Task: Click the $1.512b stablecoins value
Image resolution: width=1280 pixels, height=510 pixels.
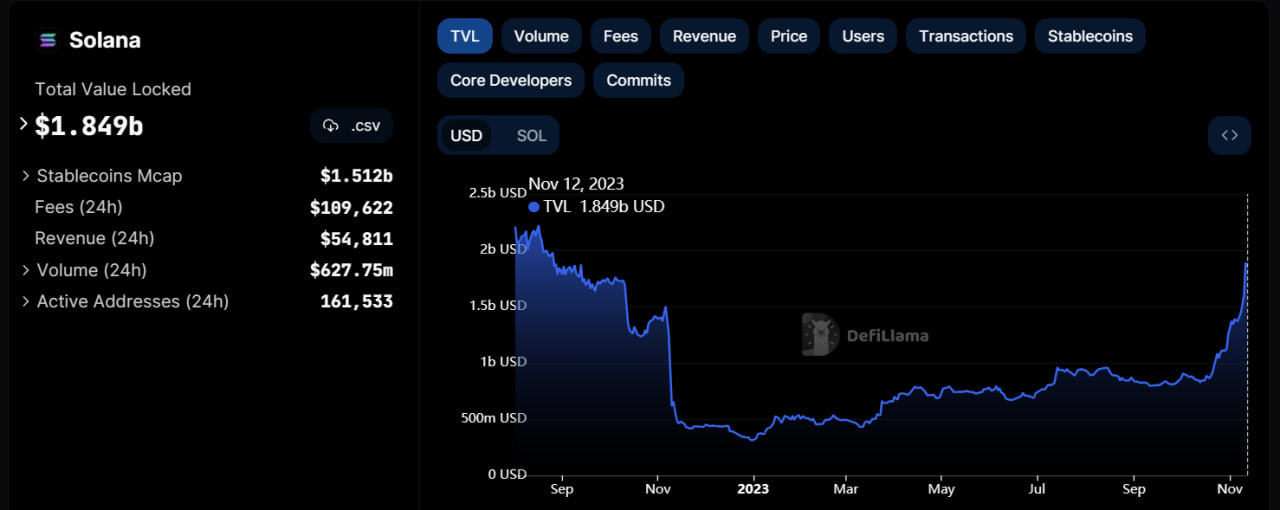Action: (357, 176)
